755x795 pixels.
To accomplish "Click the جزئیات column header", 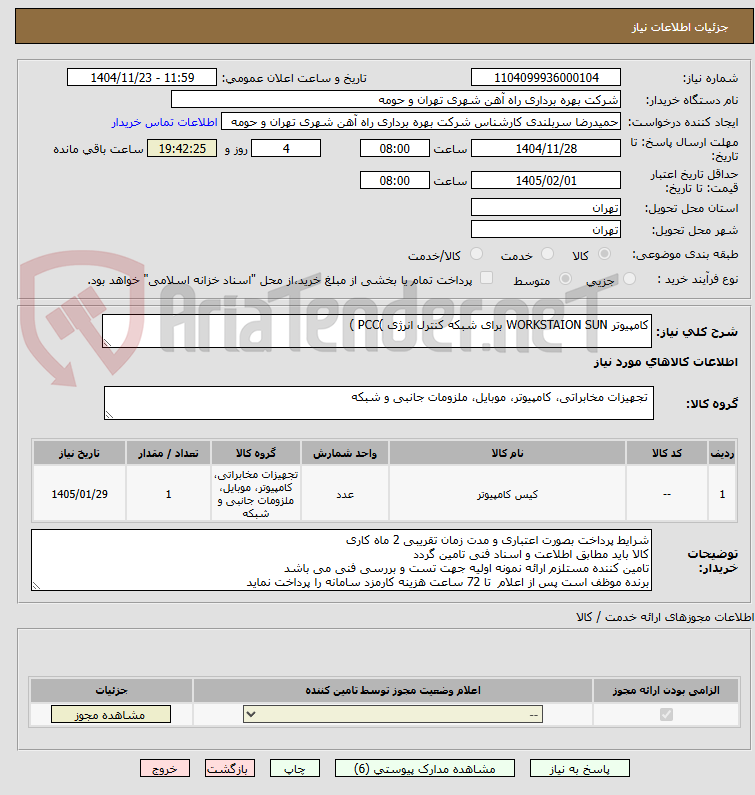I will [x=112, y=690].
